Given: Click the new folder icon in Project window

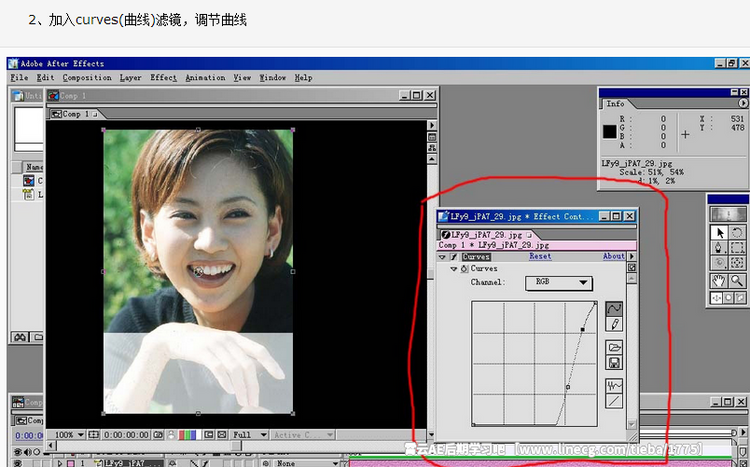Looking at the screenshot, I should pyautogui.click(x=38, y=337).
